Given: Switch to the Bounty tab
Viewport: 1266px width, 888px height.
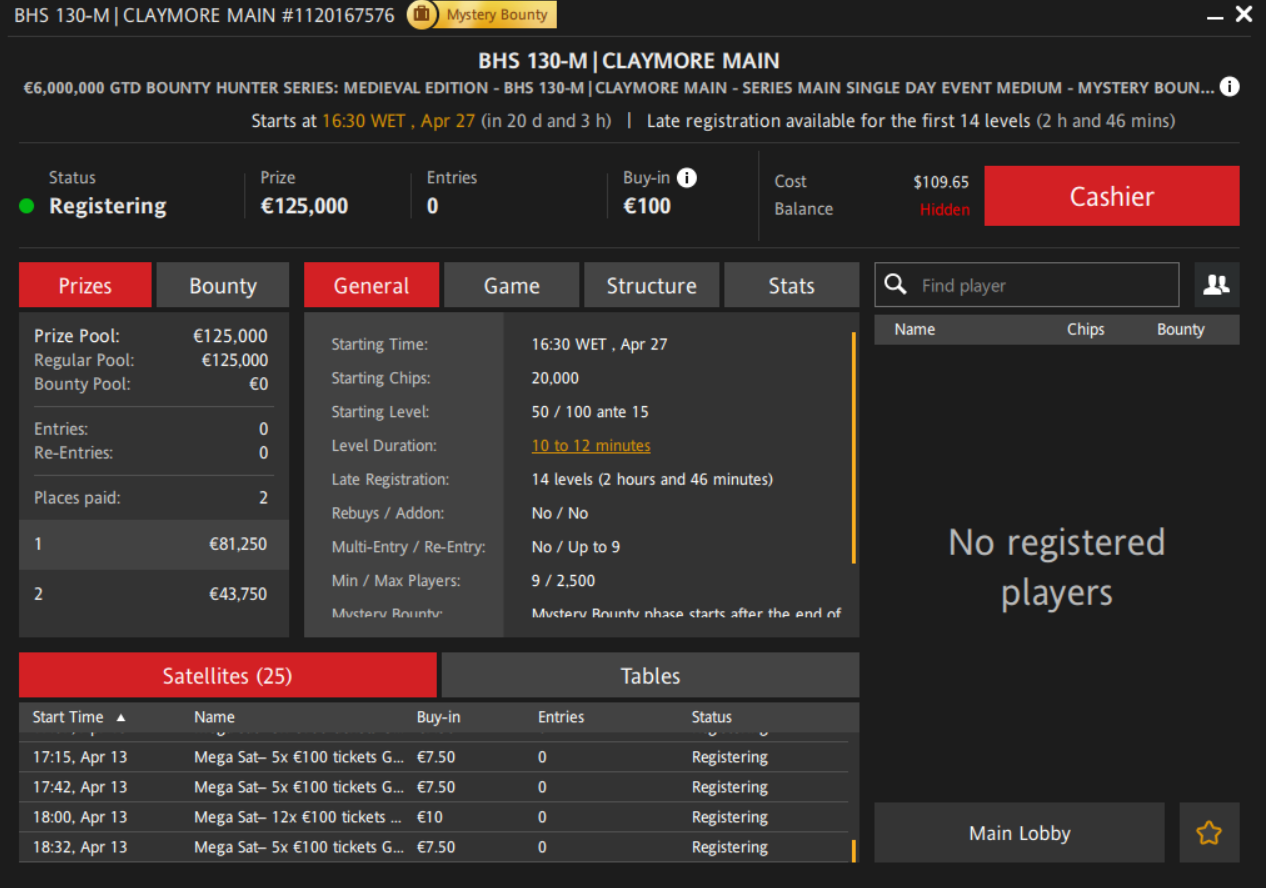Looking at the screenshot, I should tap(222, 285).
